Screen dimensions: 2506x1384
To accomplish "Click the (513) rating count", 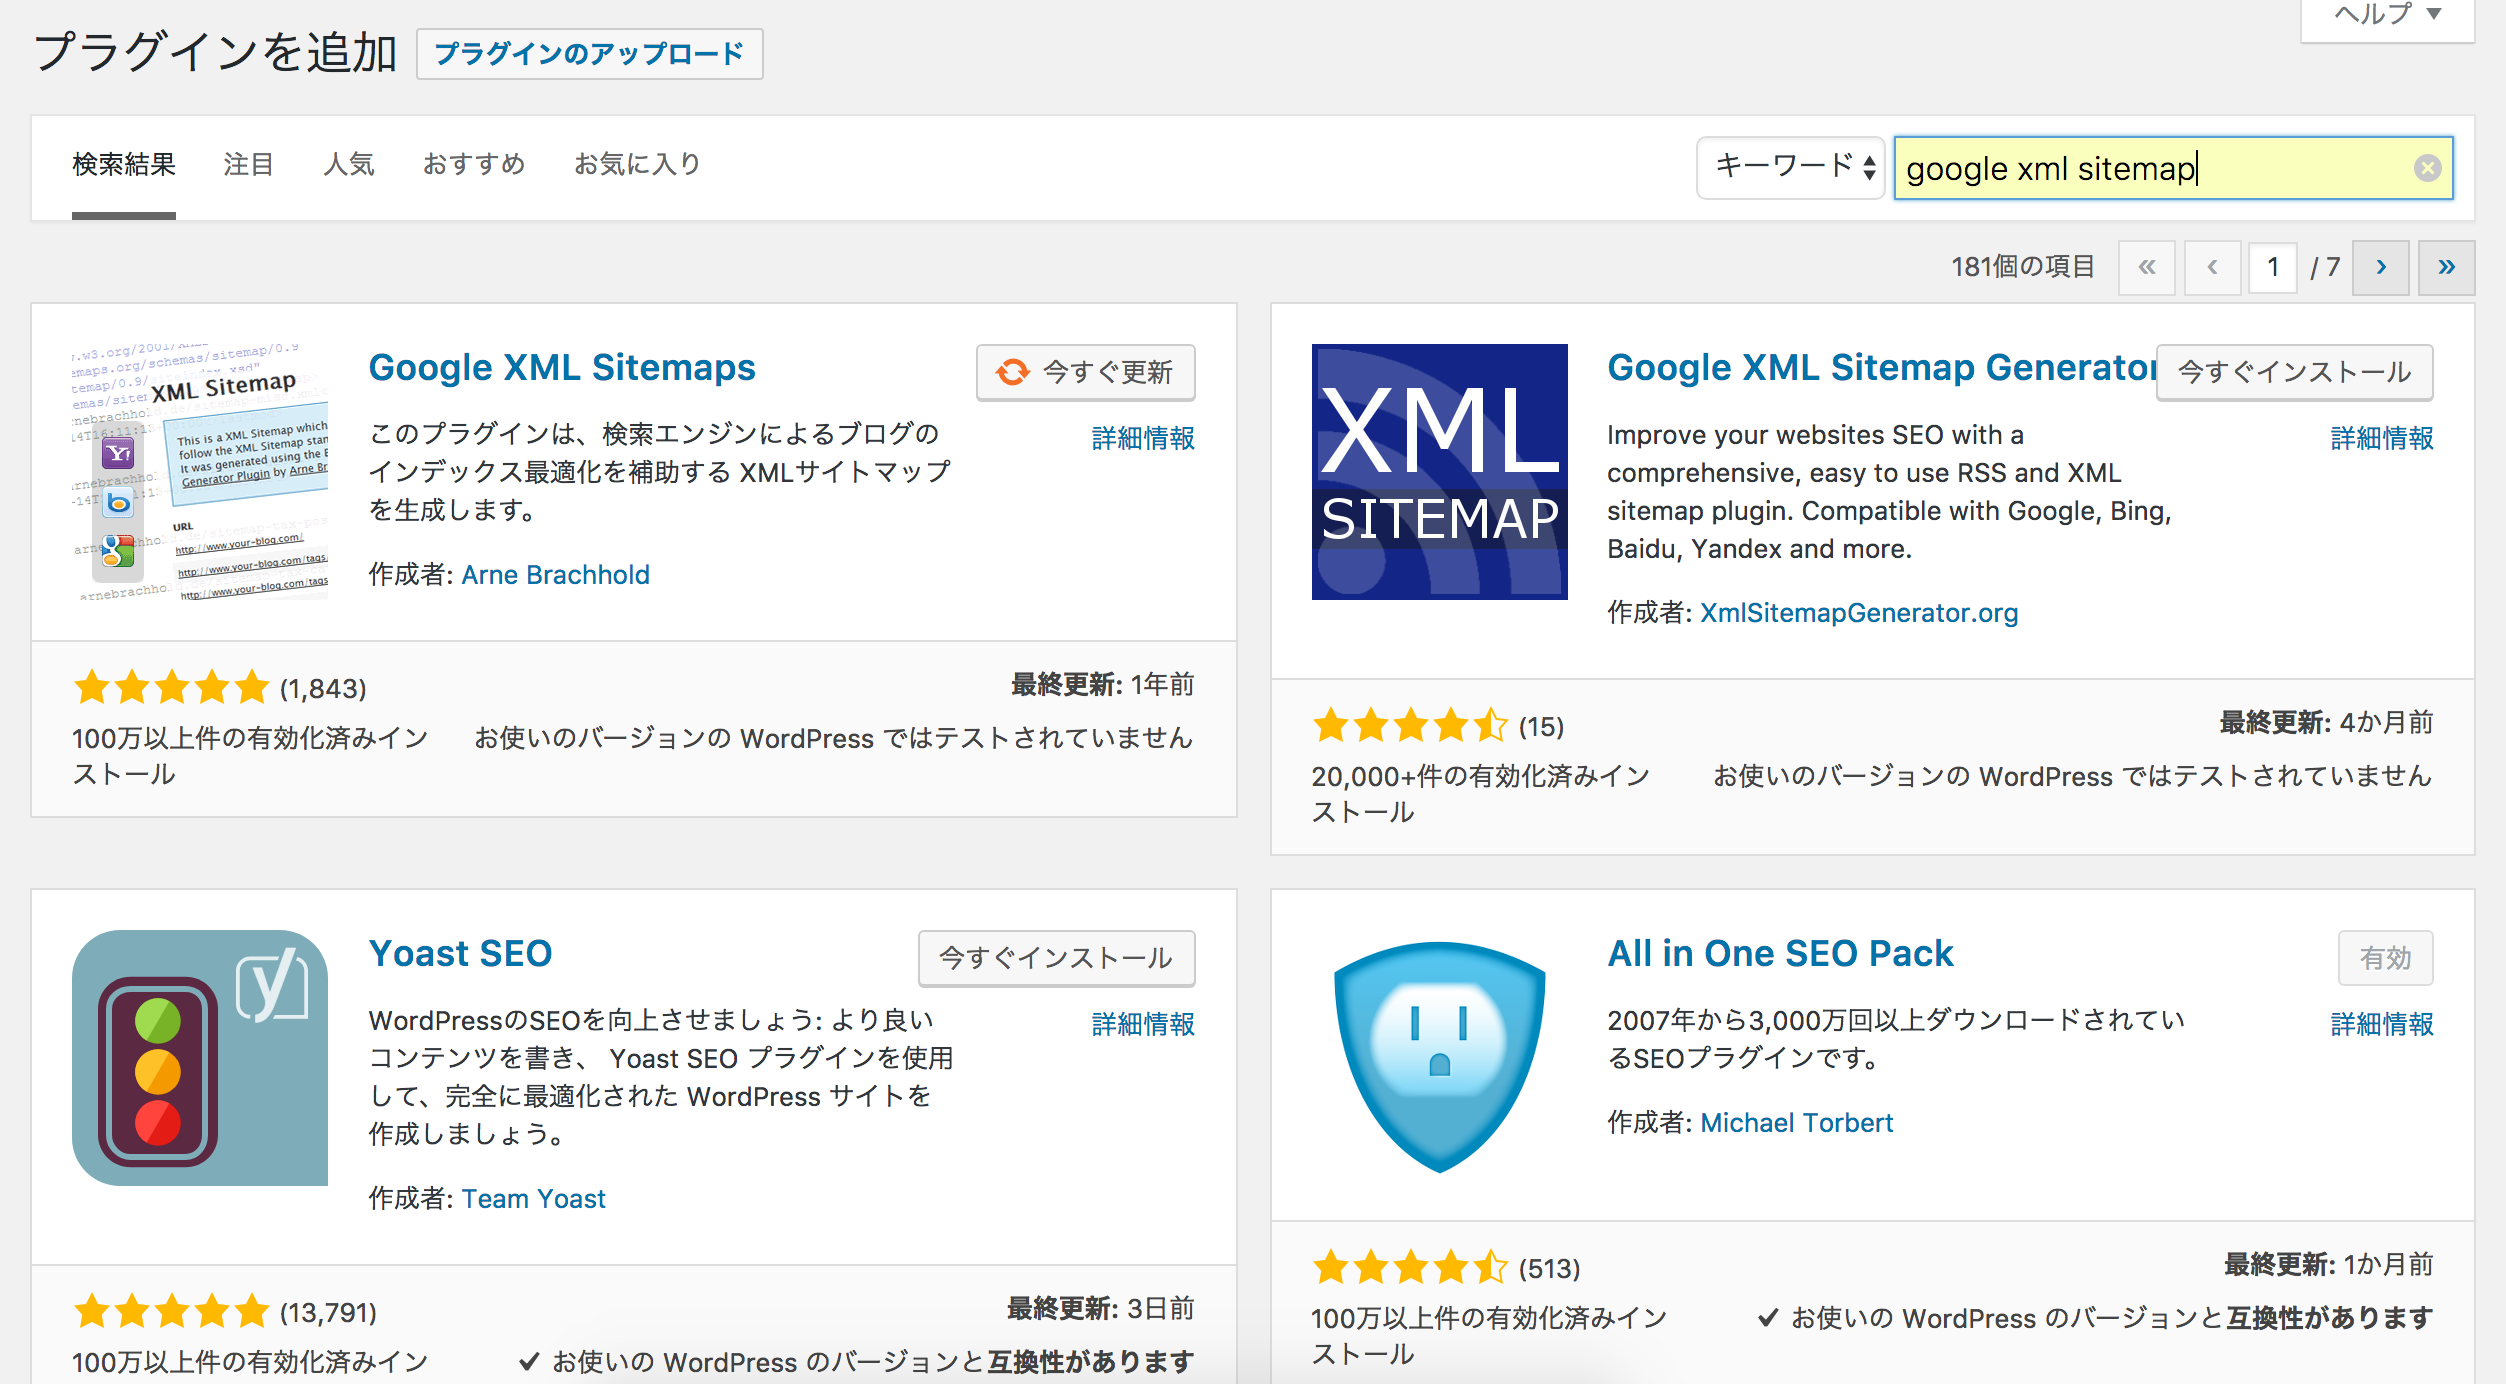I will coord(1549,1269).
